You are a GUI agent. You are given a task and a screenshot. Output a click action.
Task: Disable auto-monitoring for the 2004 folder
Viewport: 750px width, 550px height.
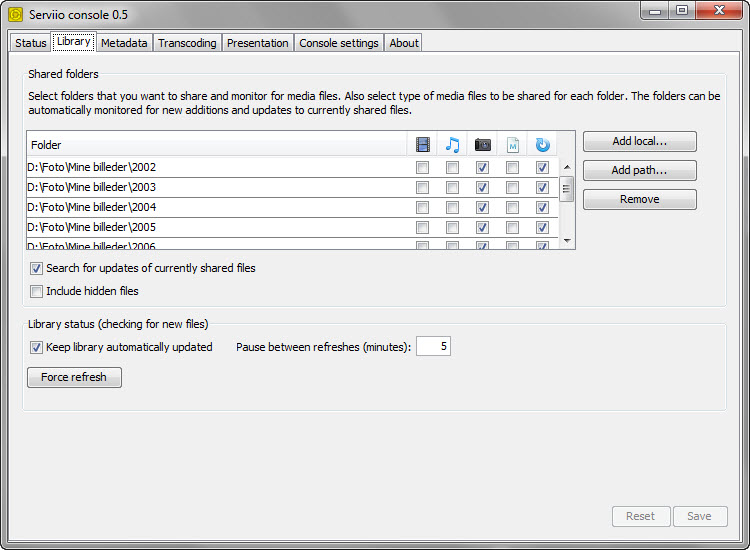coord(542,208)
